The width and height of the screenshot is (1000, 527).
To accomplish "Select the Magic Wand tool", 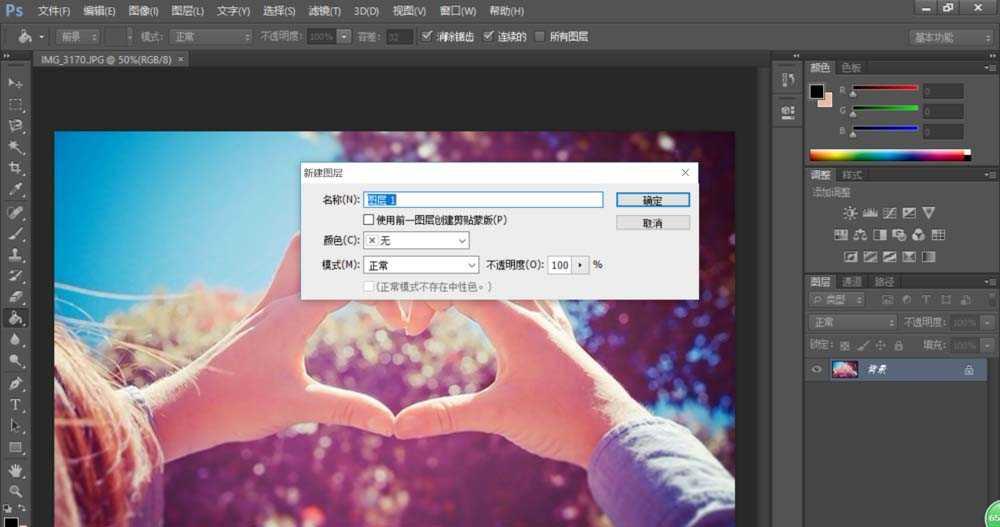I will coord(15,147).
